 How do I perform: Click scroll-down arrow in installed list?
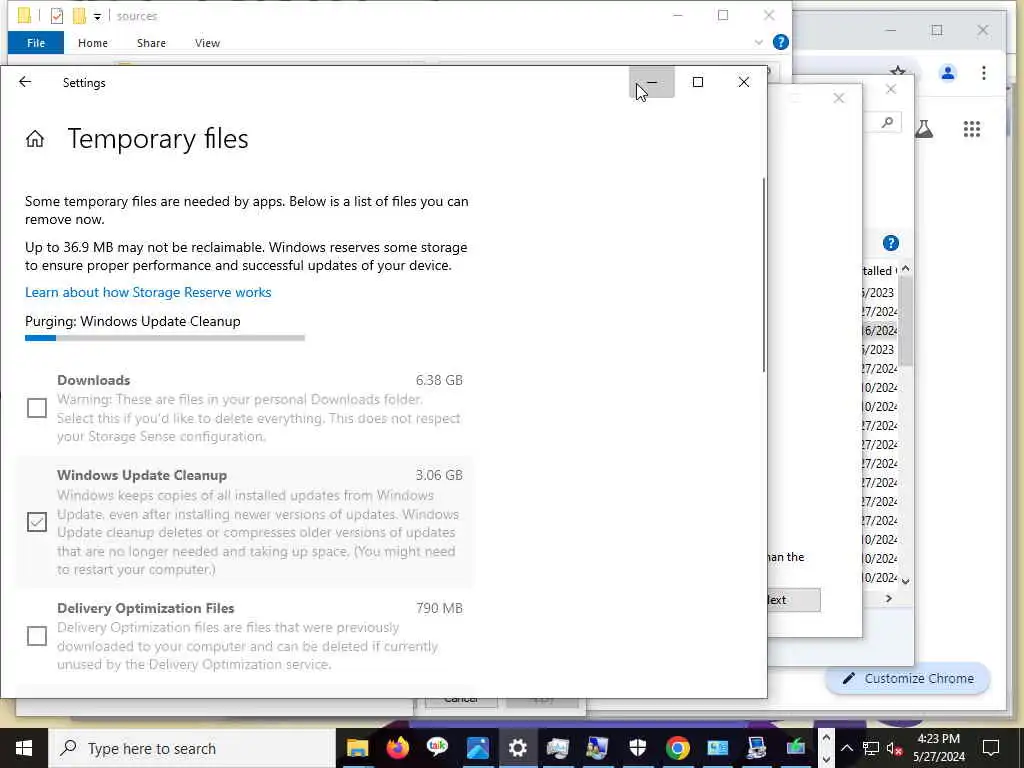(x=905, y=581)
